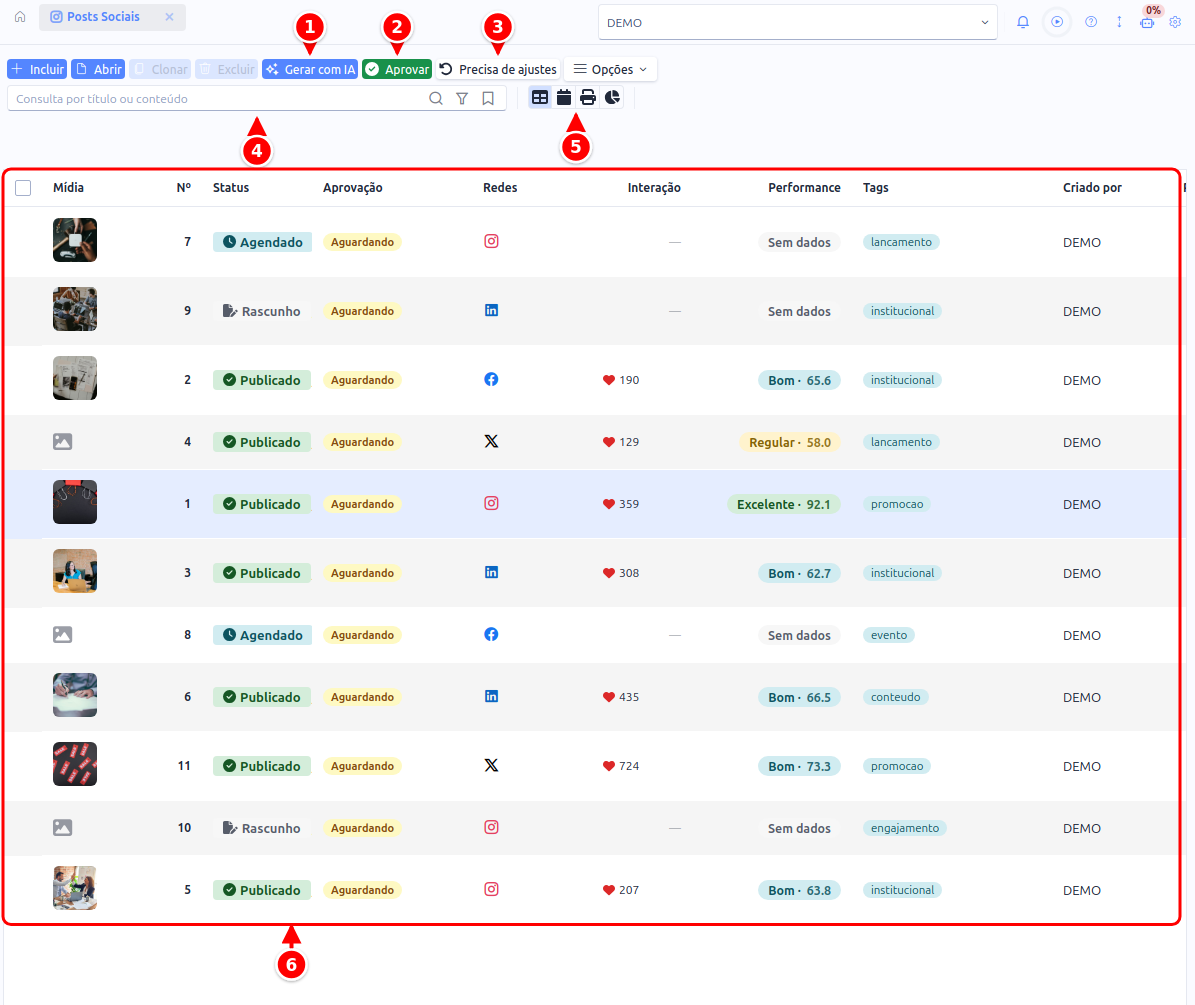Expand the DEMO company dropdown
The height and width of the screenshot is (1005, 1195).
click(797, 23)
